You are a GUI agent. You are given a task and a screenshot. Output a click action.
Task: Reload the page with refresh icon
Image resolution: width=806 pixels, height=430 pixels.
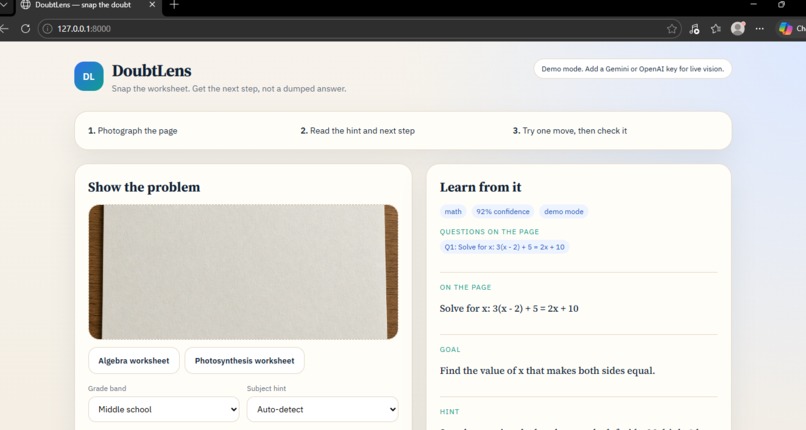(25, 29)
